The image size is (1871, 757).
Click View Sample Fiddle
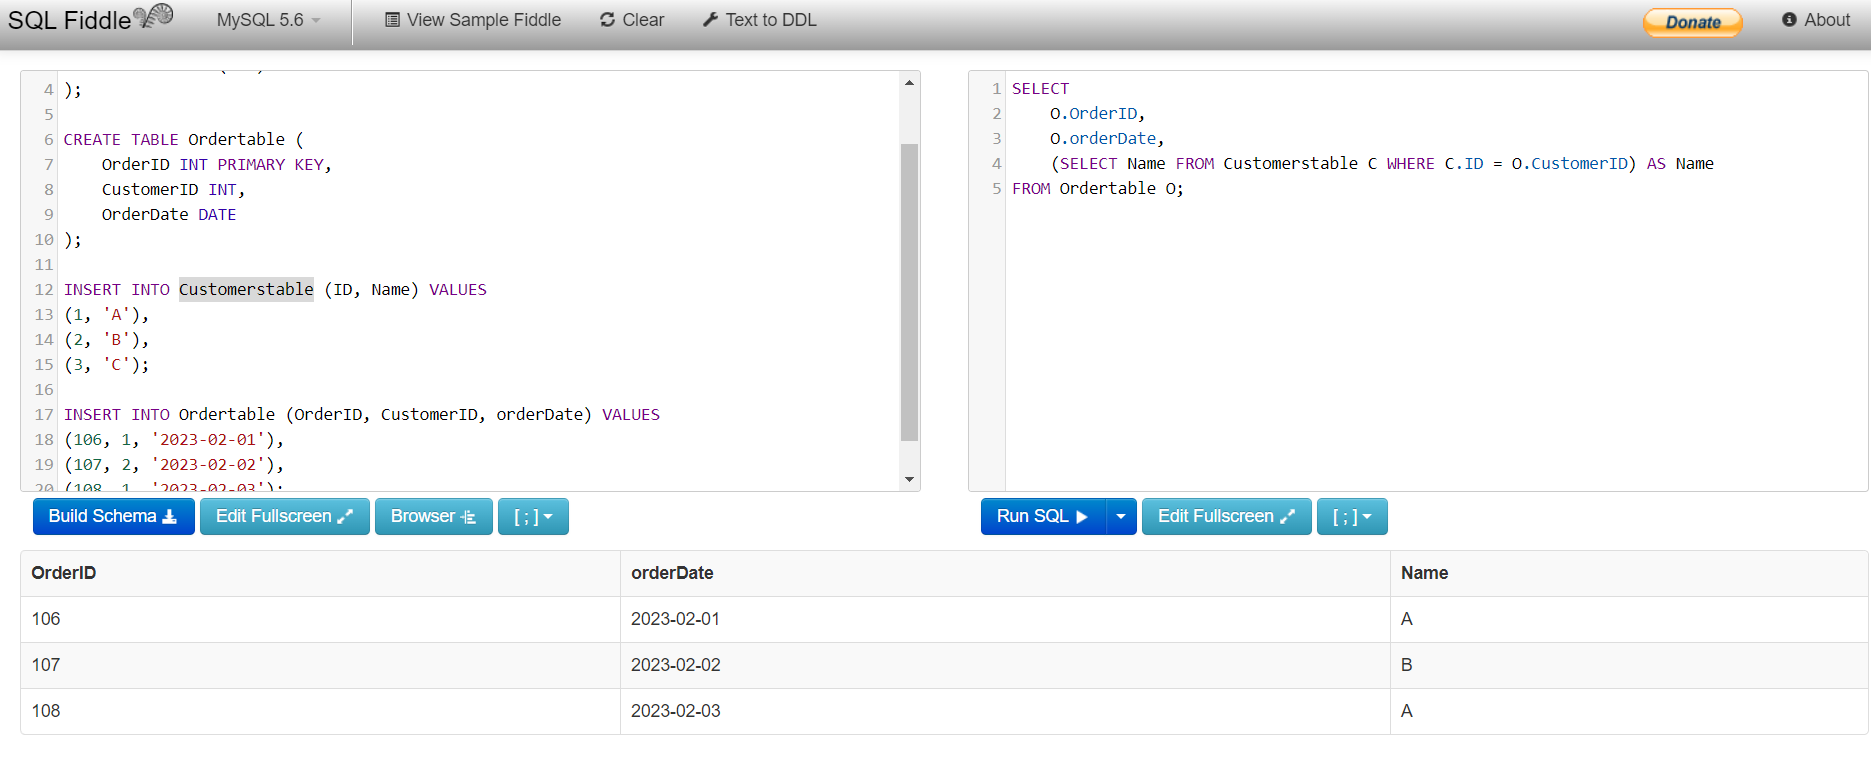click(473, 20)
